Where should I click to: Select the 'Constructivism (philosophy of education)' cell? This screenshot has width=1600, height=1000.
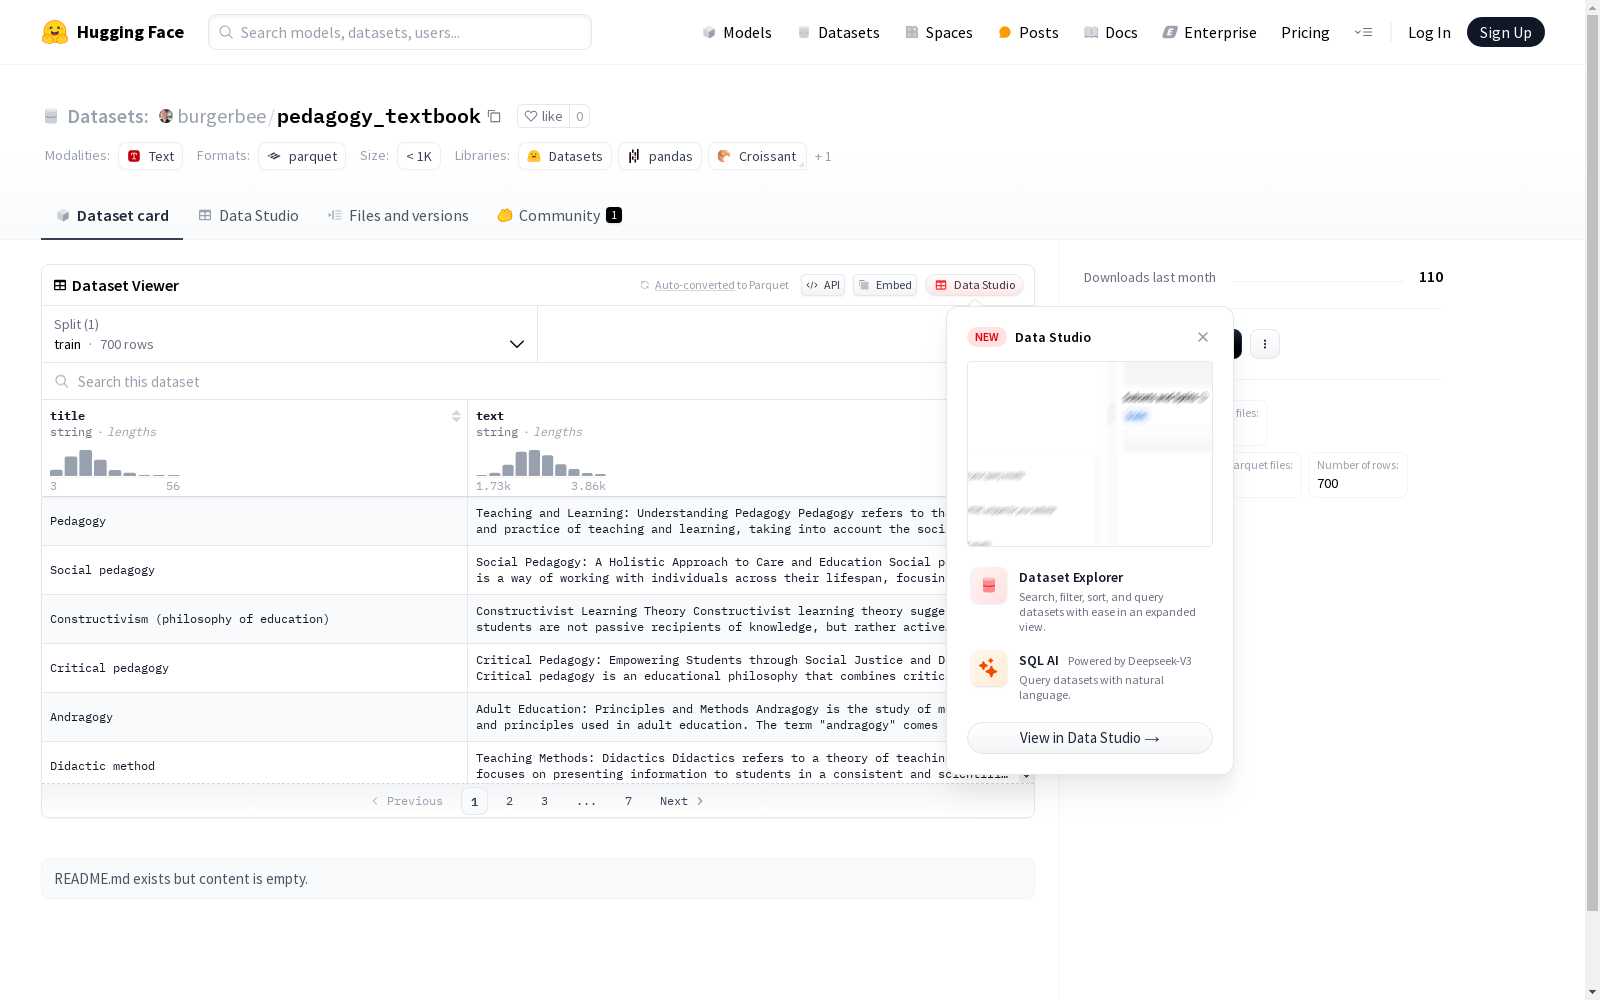click(x=255, y=619)
